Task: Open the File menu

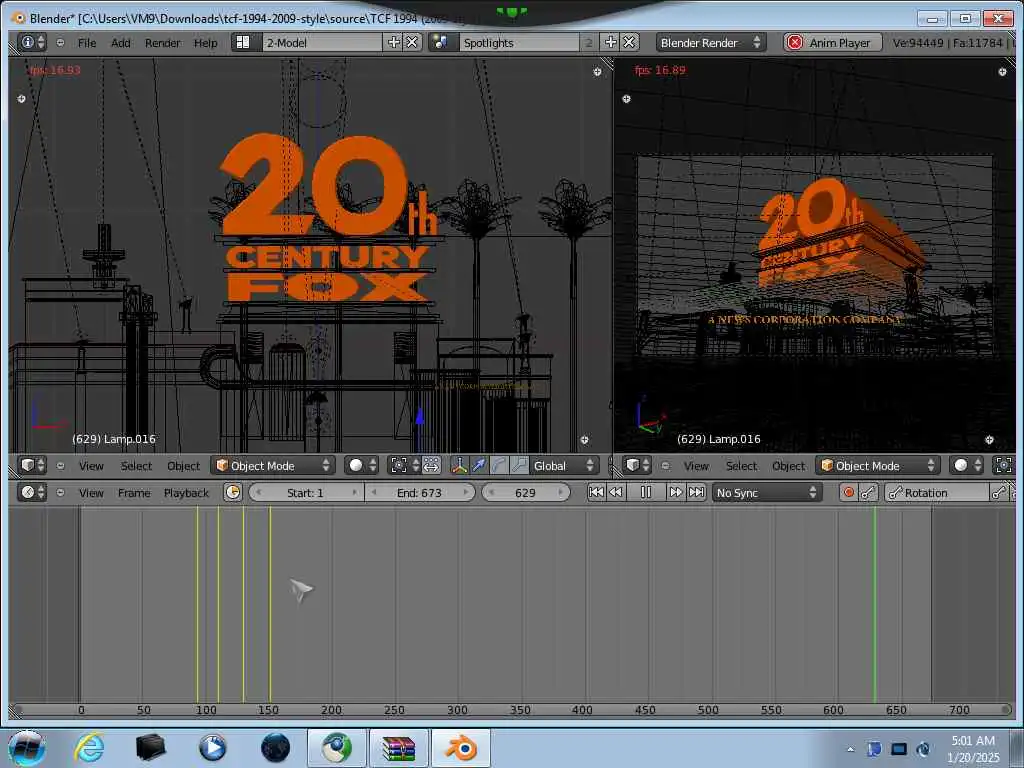Action: tap(87, 42)
